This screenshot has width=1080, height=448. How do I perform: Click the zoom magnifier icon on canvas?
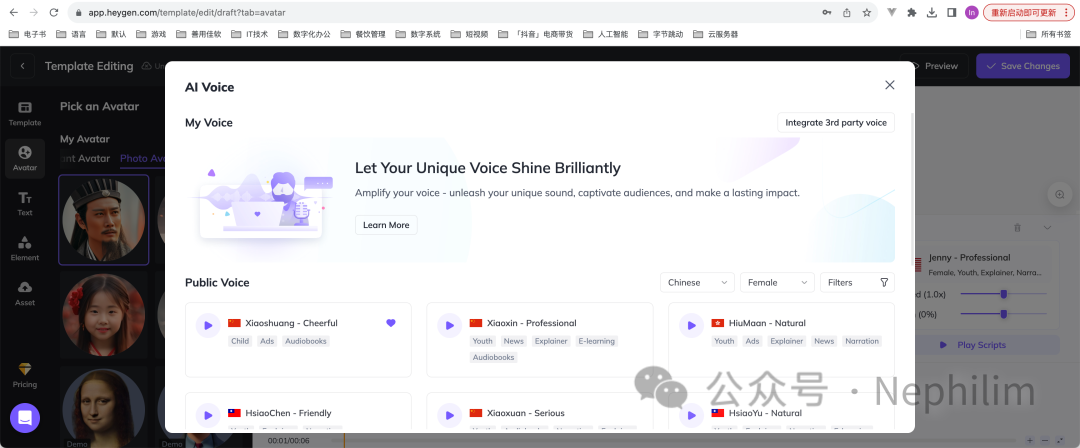click(x=1060, y=194)
